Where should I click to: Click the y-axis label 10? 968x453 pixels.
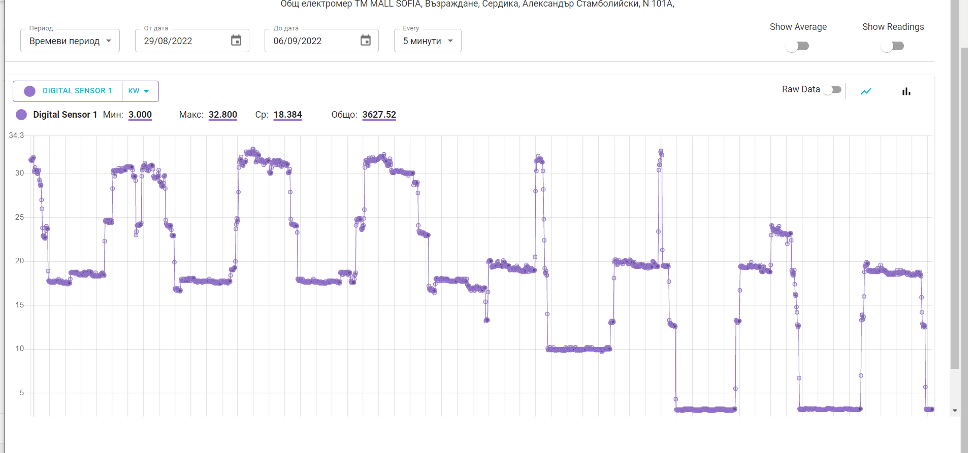click(x=20, y=349)
